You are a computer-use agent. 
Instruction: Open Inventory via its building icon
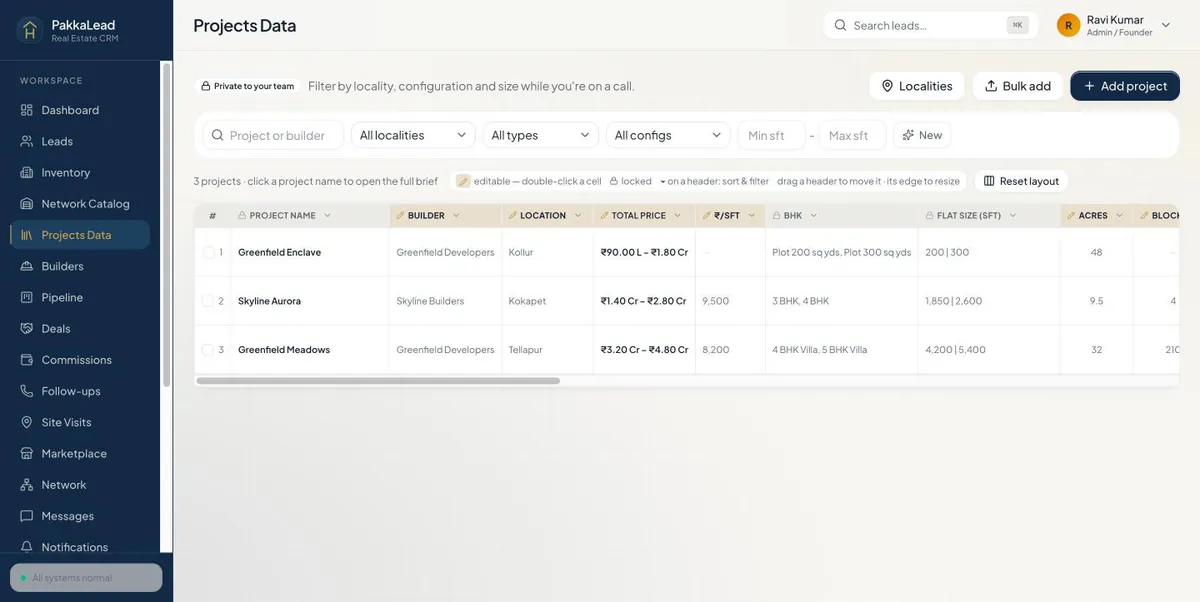pos(27,172)
